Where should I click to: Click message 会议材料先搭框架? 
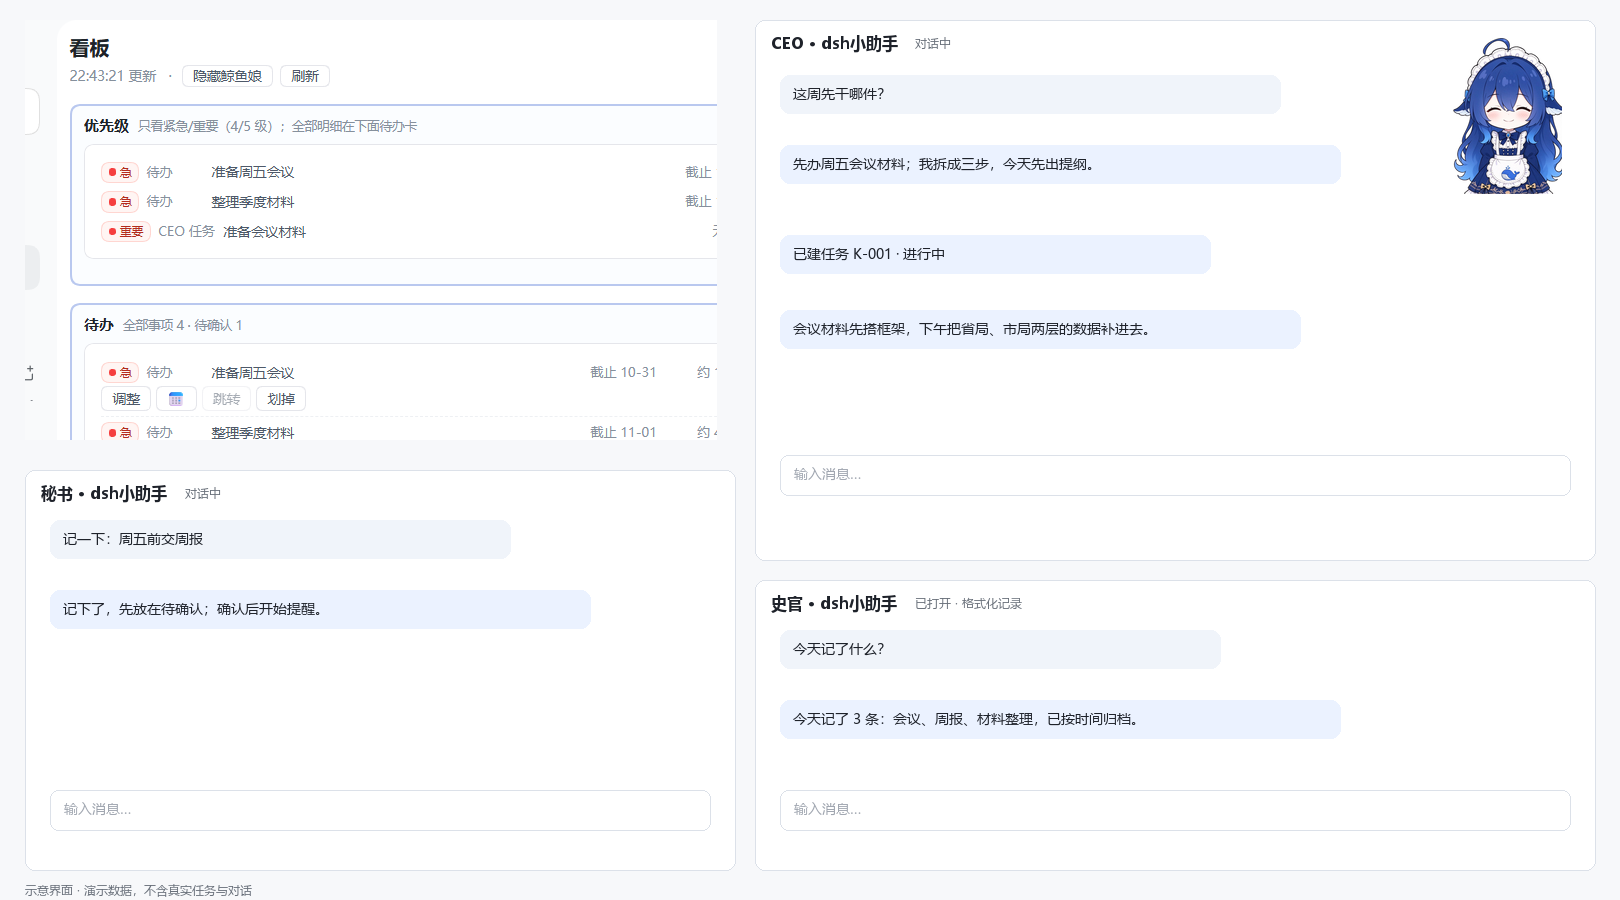1040,329
